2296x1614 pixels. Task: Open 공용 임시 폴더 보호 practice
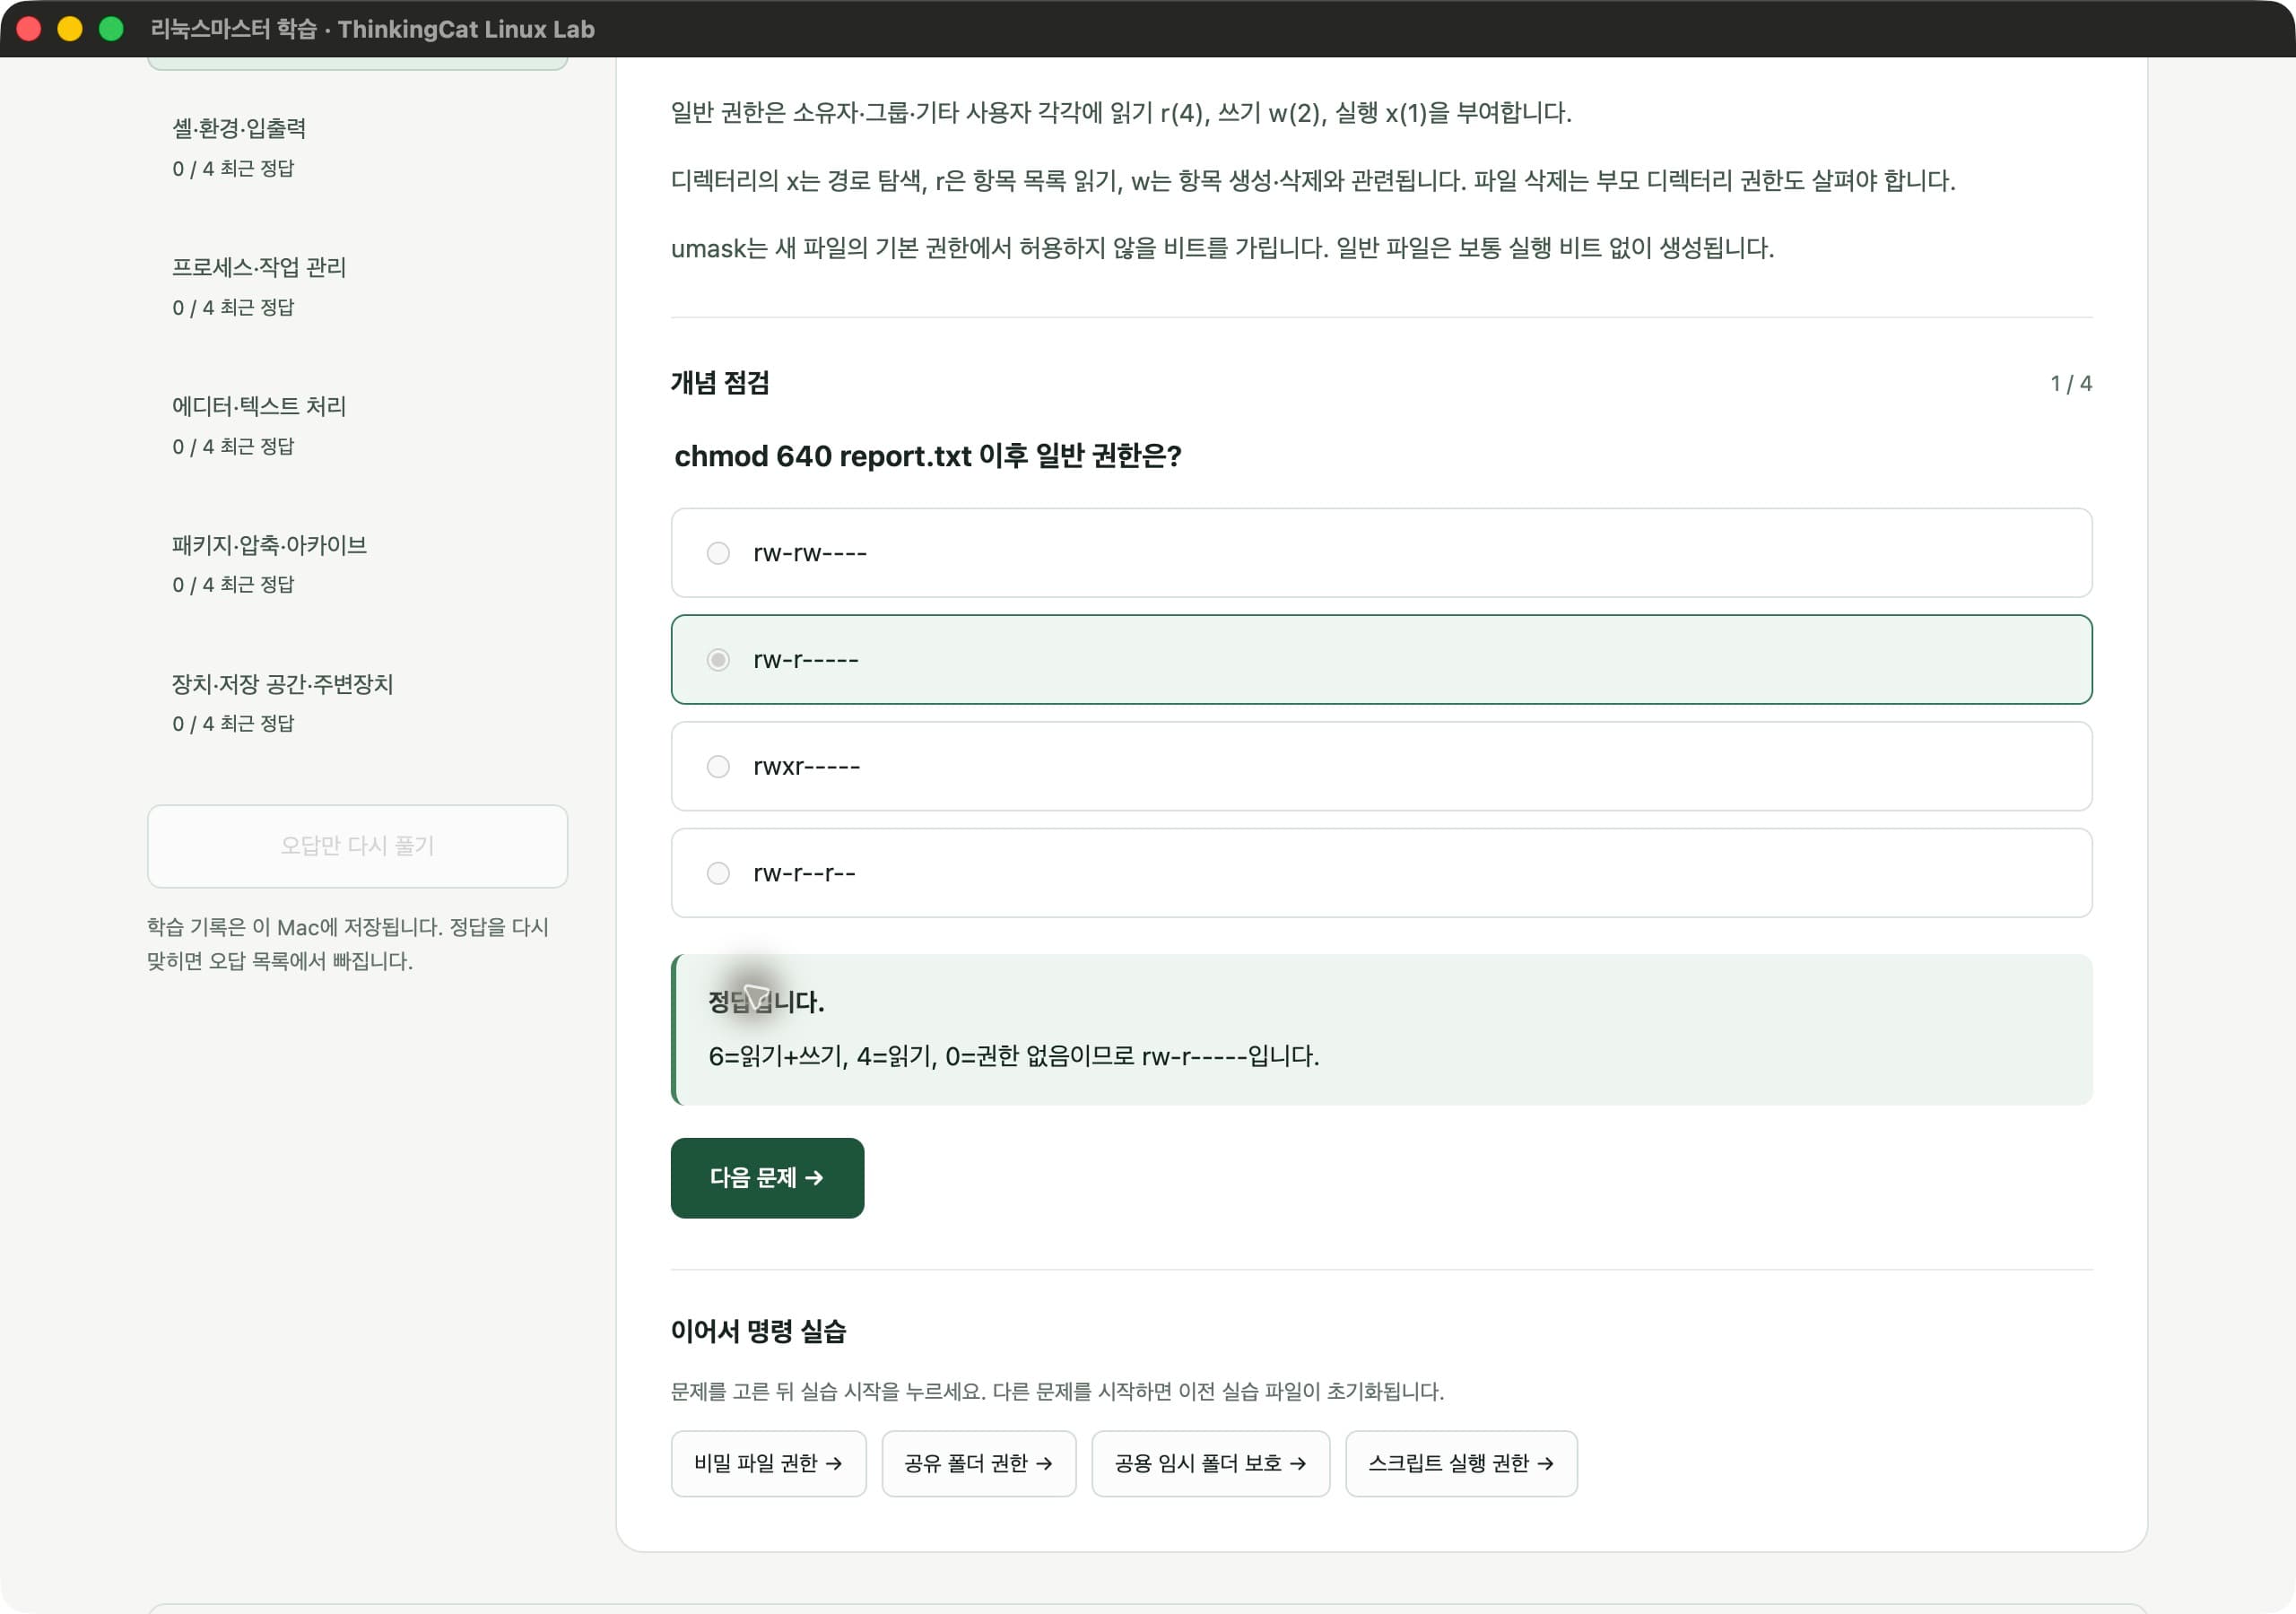(1210, 1463)
